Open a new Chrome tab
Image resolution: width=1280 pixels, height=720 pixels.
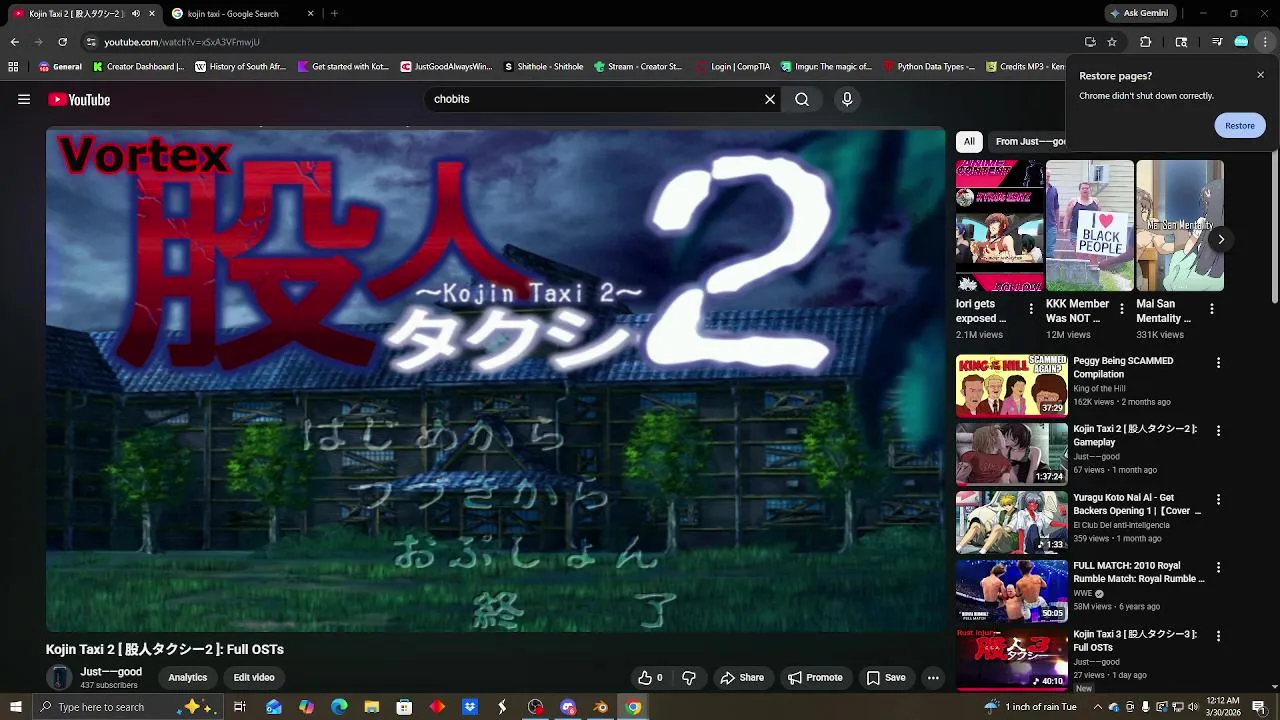click(x=334, y=14)
